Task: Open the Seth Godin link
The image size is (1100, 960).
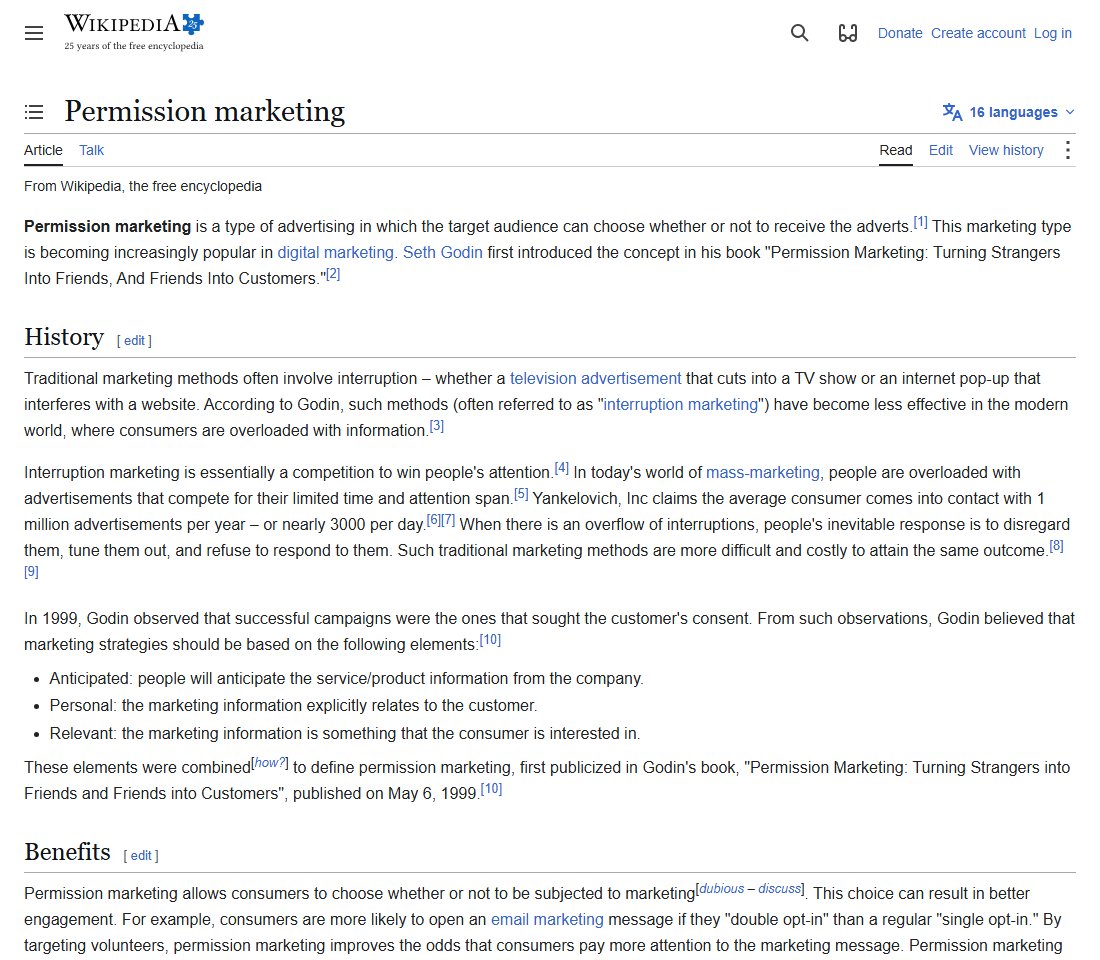Action: pos(443,253)
